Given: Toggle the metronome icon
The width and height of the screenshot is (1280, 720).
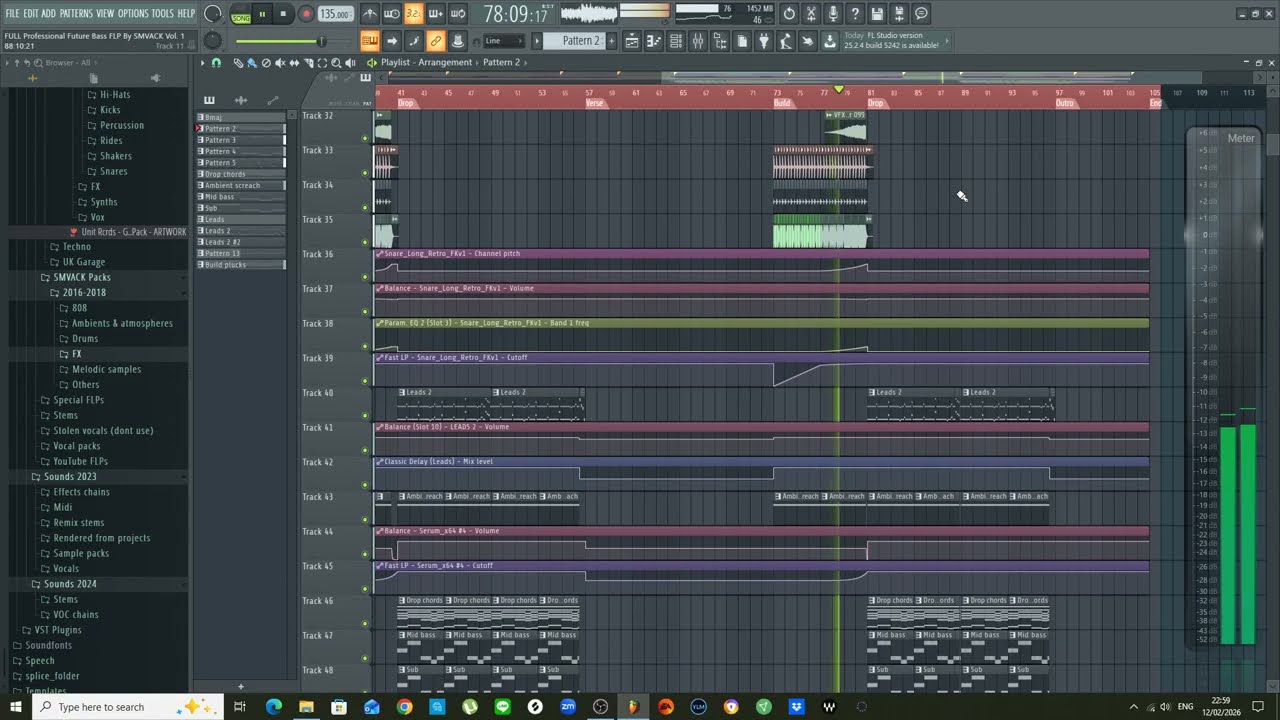Looking at the screenshot, I should pos(369,14).
